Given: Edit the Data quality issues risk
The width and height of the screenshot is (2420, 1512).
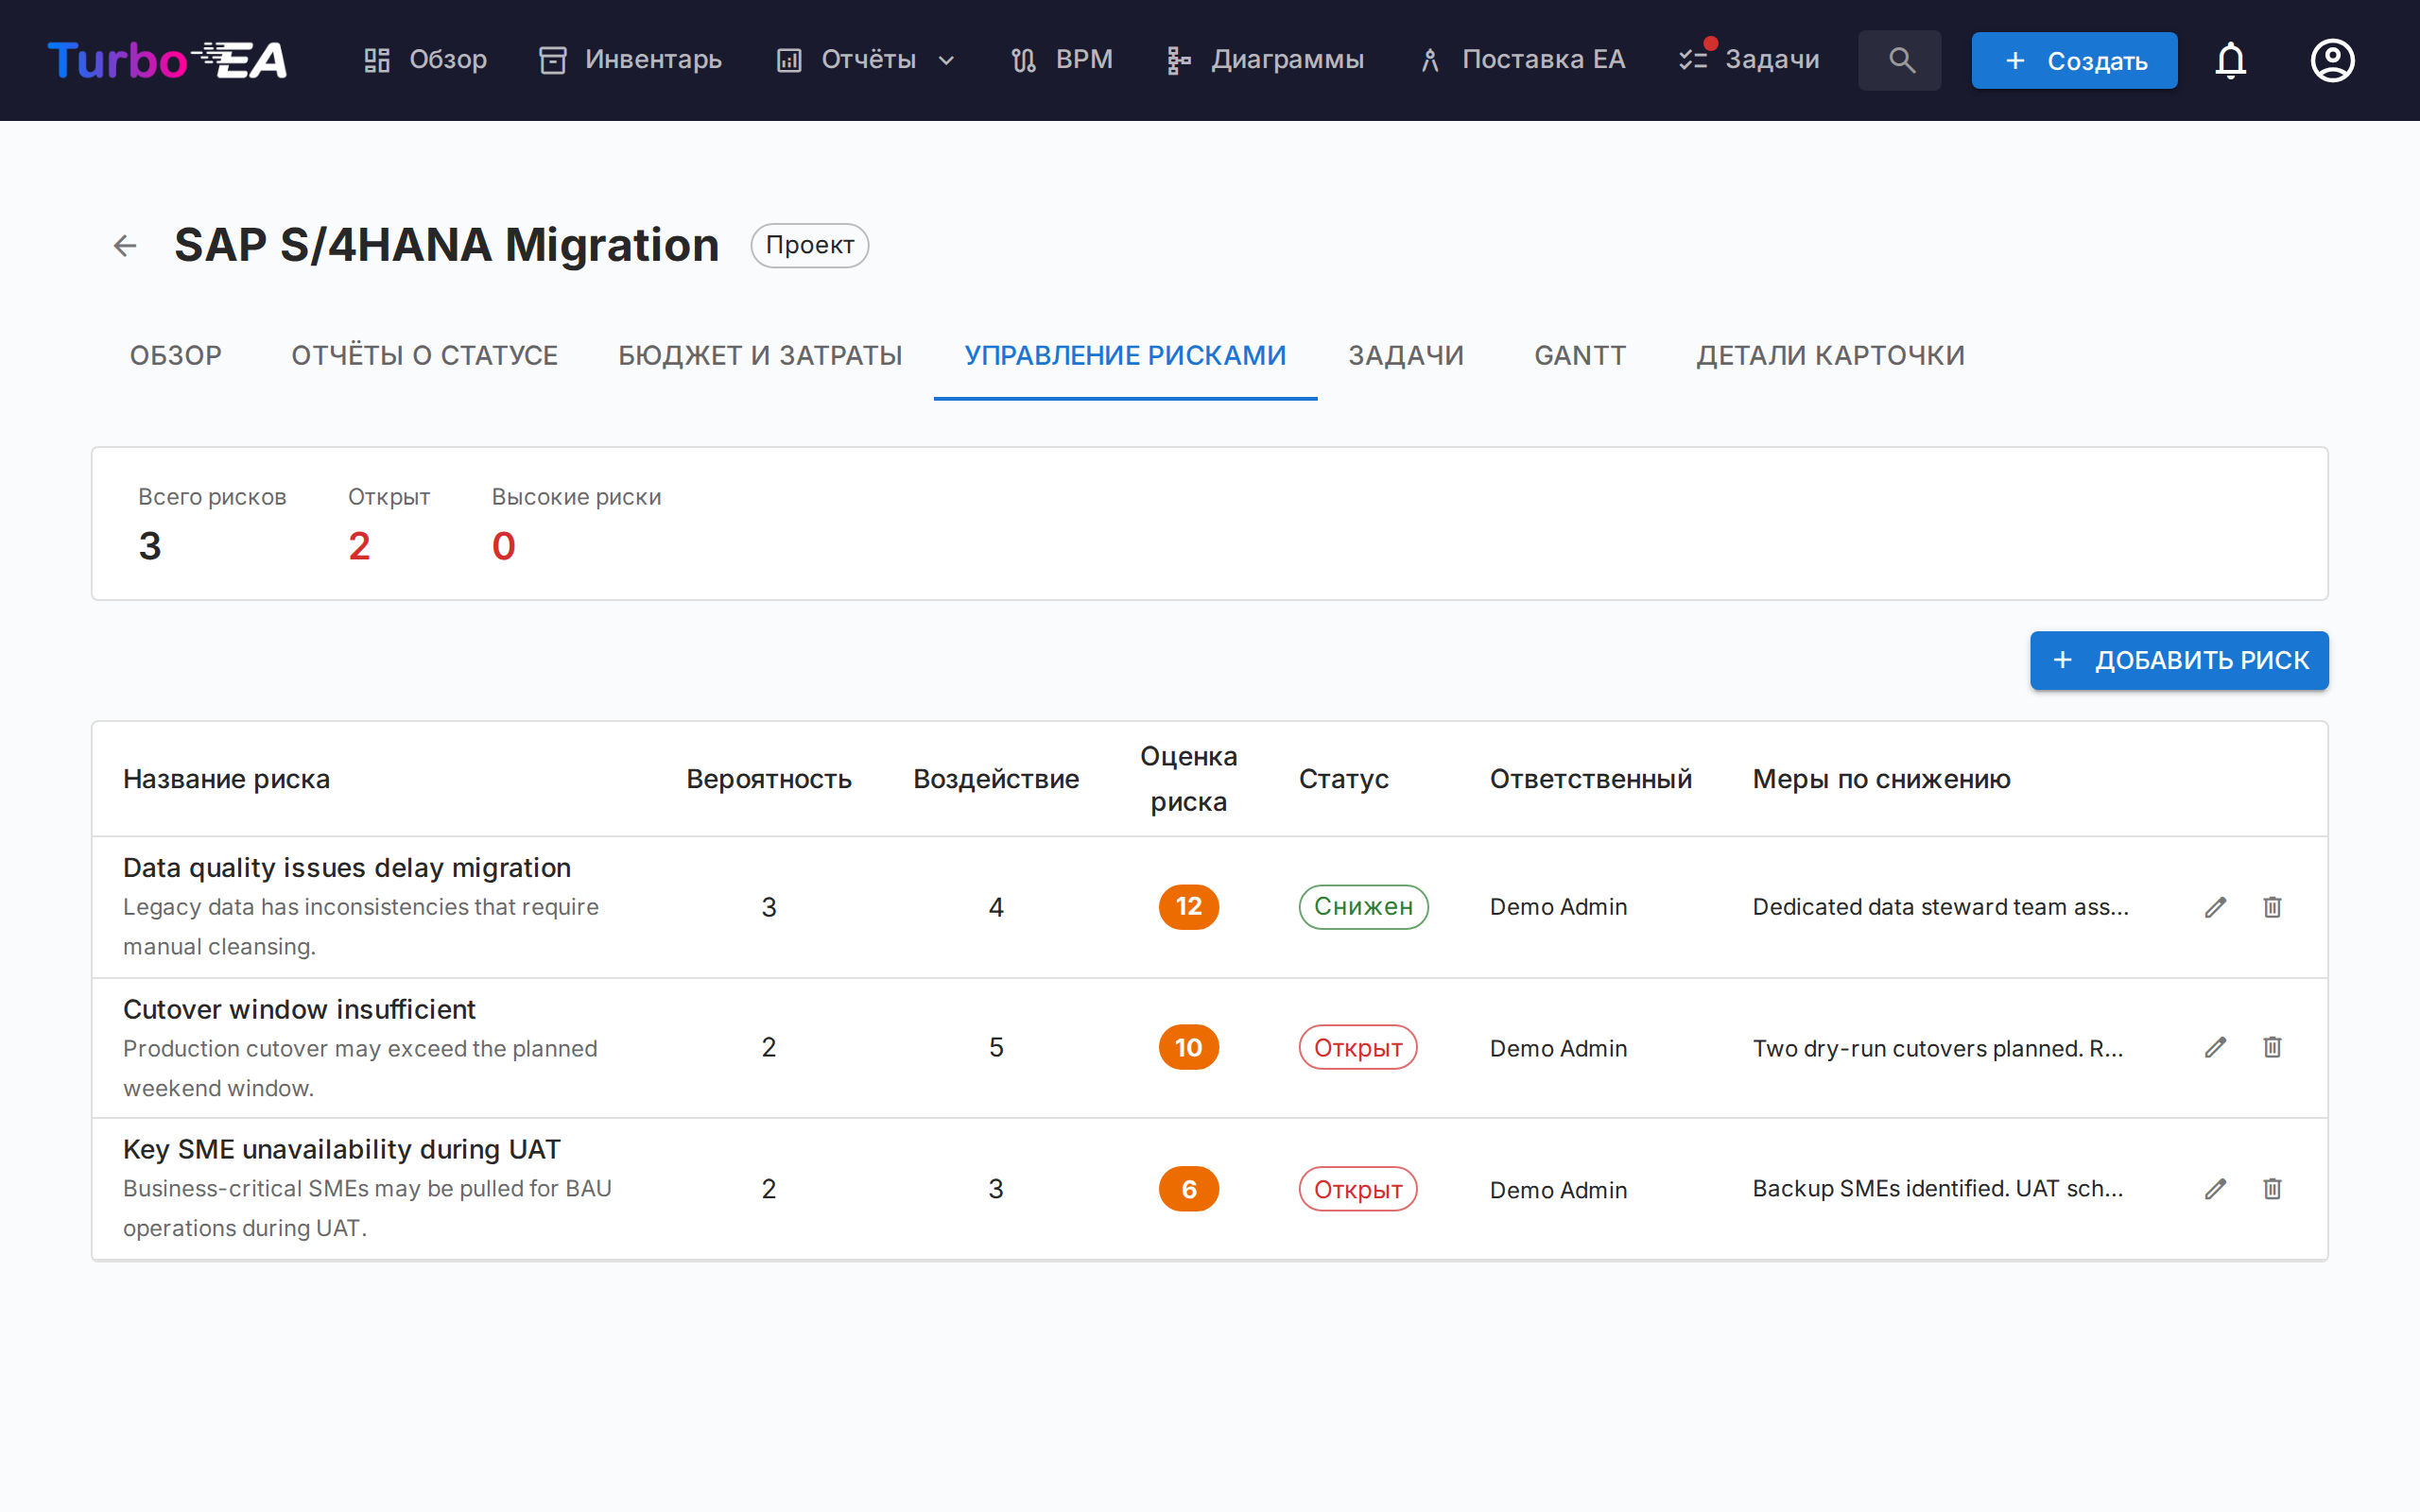Looking at the screenshot, I should click(x=2215, y=907).
